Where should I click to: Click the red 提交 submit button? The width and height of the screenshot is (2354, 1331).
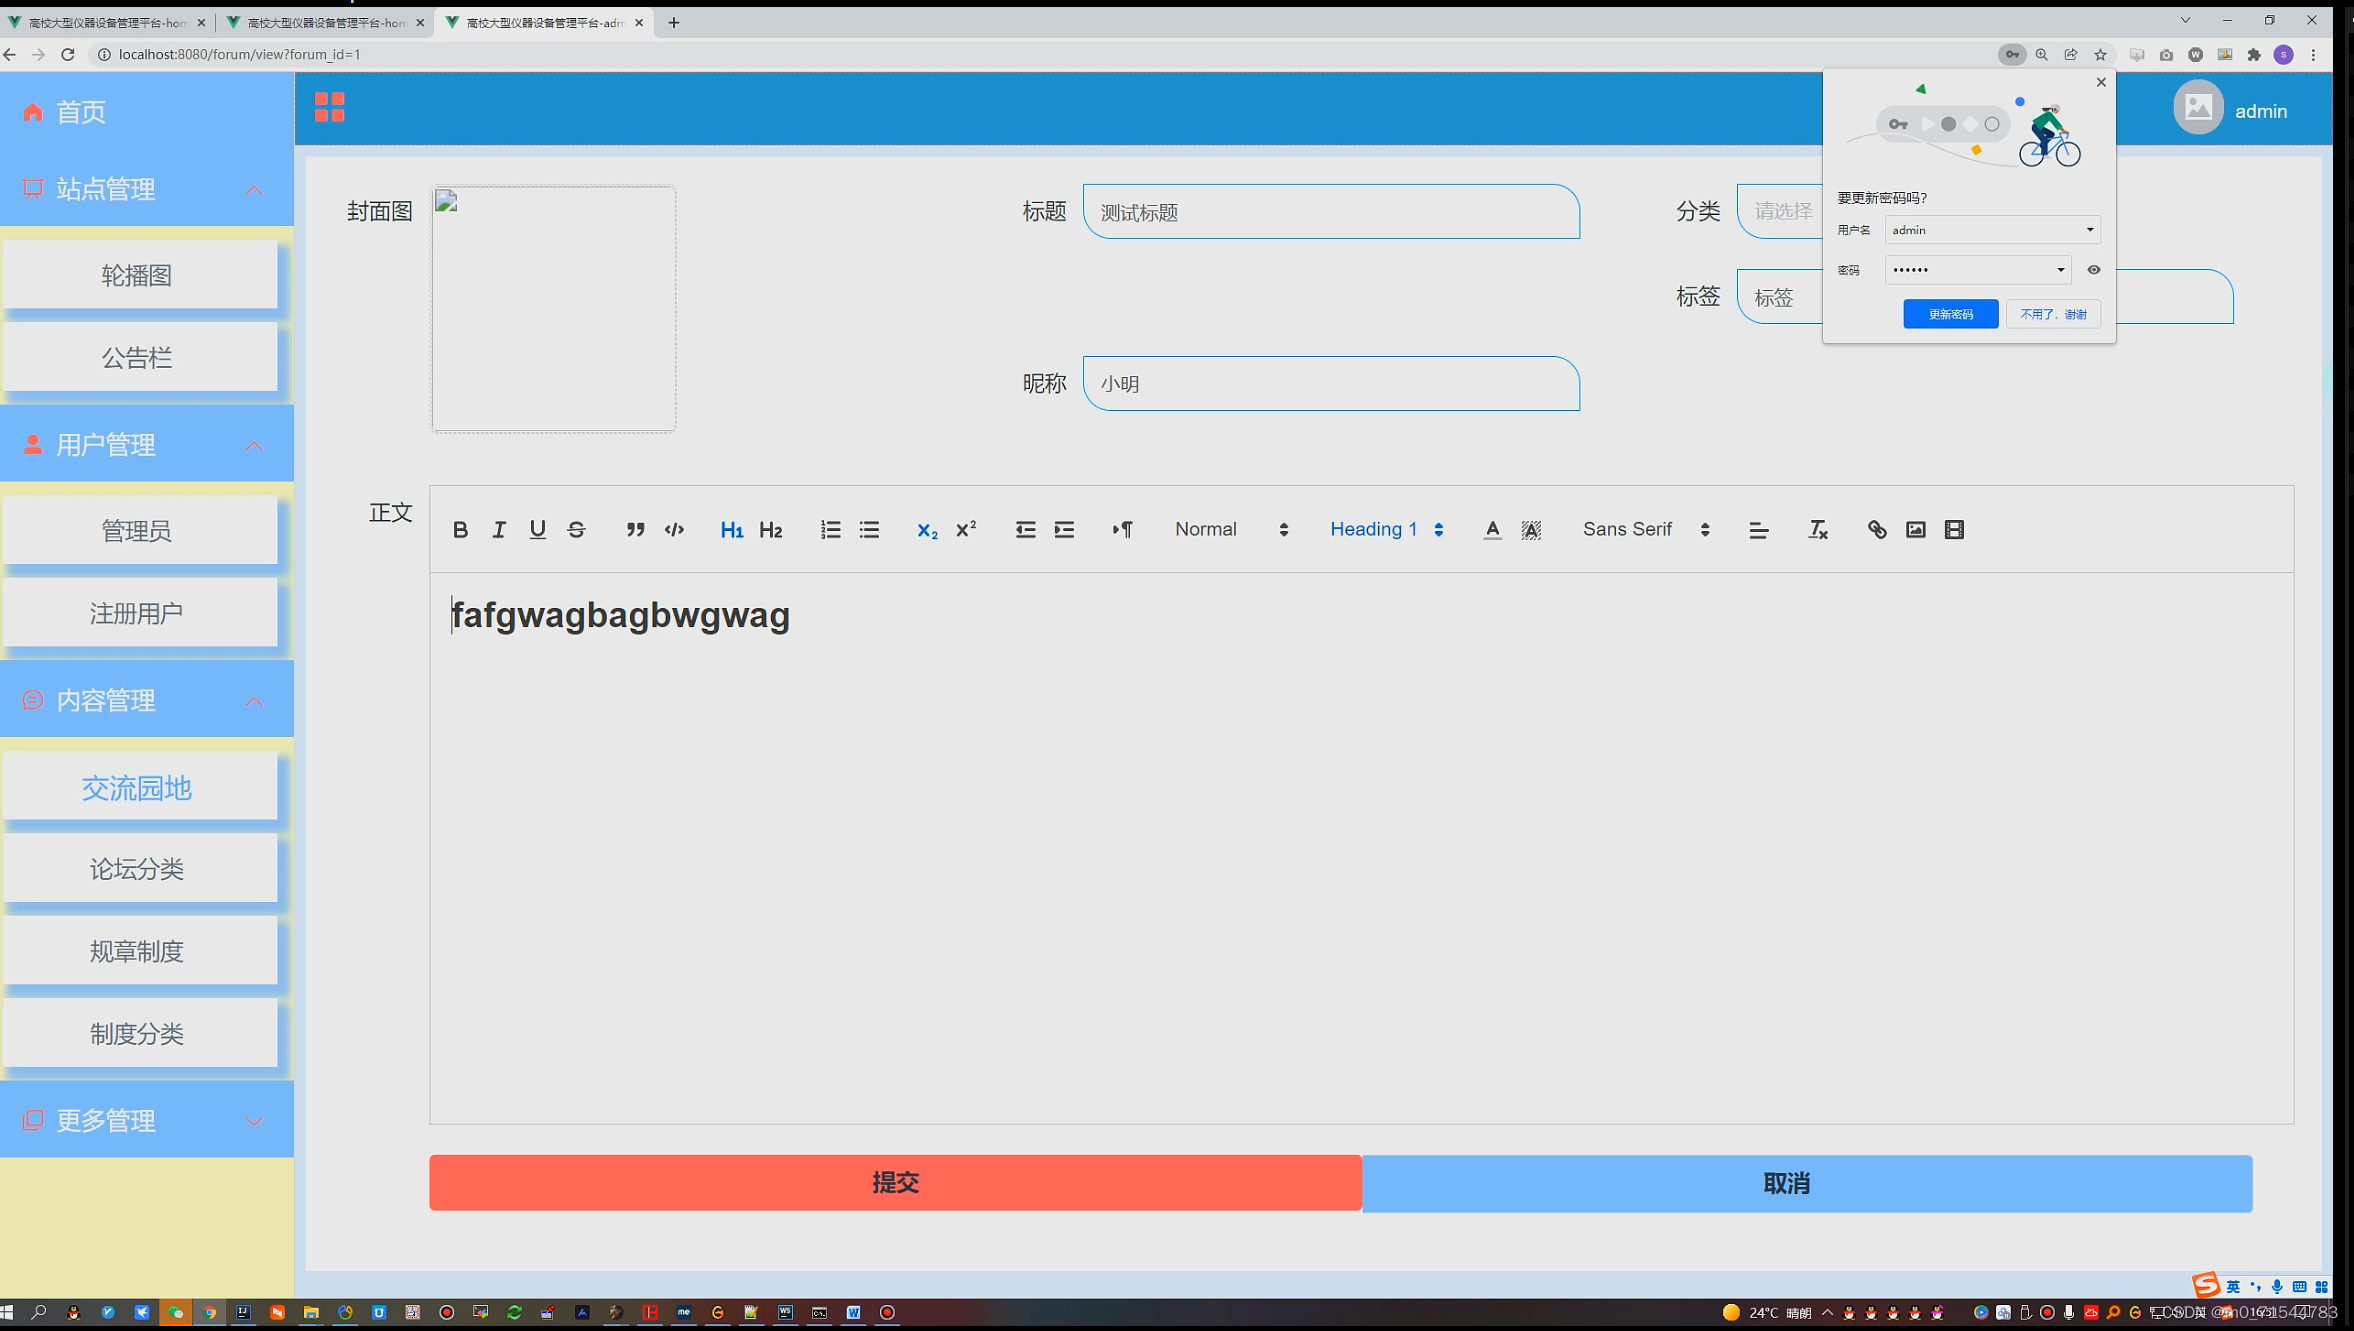point(895,1183)
